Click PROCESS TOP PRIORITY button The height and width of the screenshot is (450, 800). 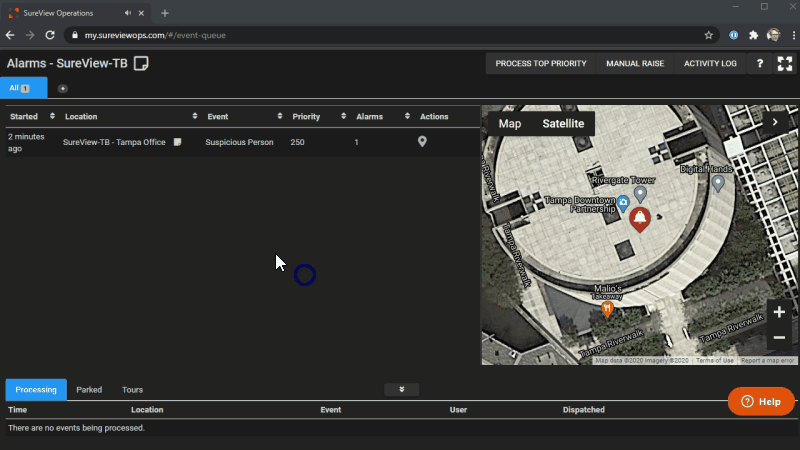point(541,64)
